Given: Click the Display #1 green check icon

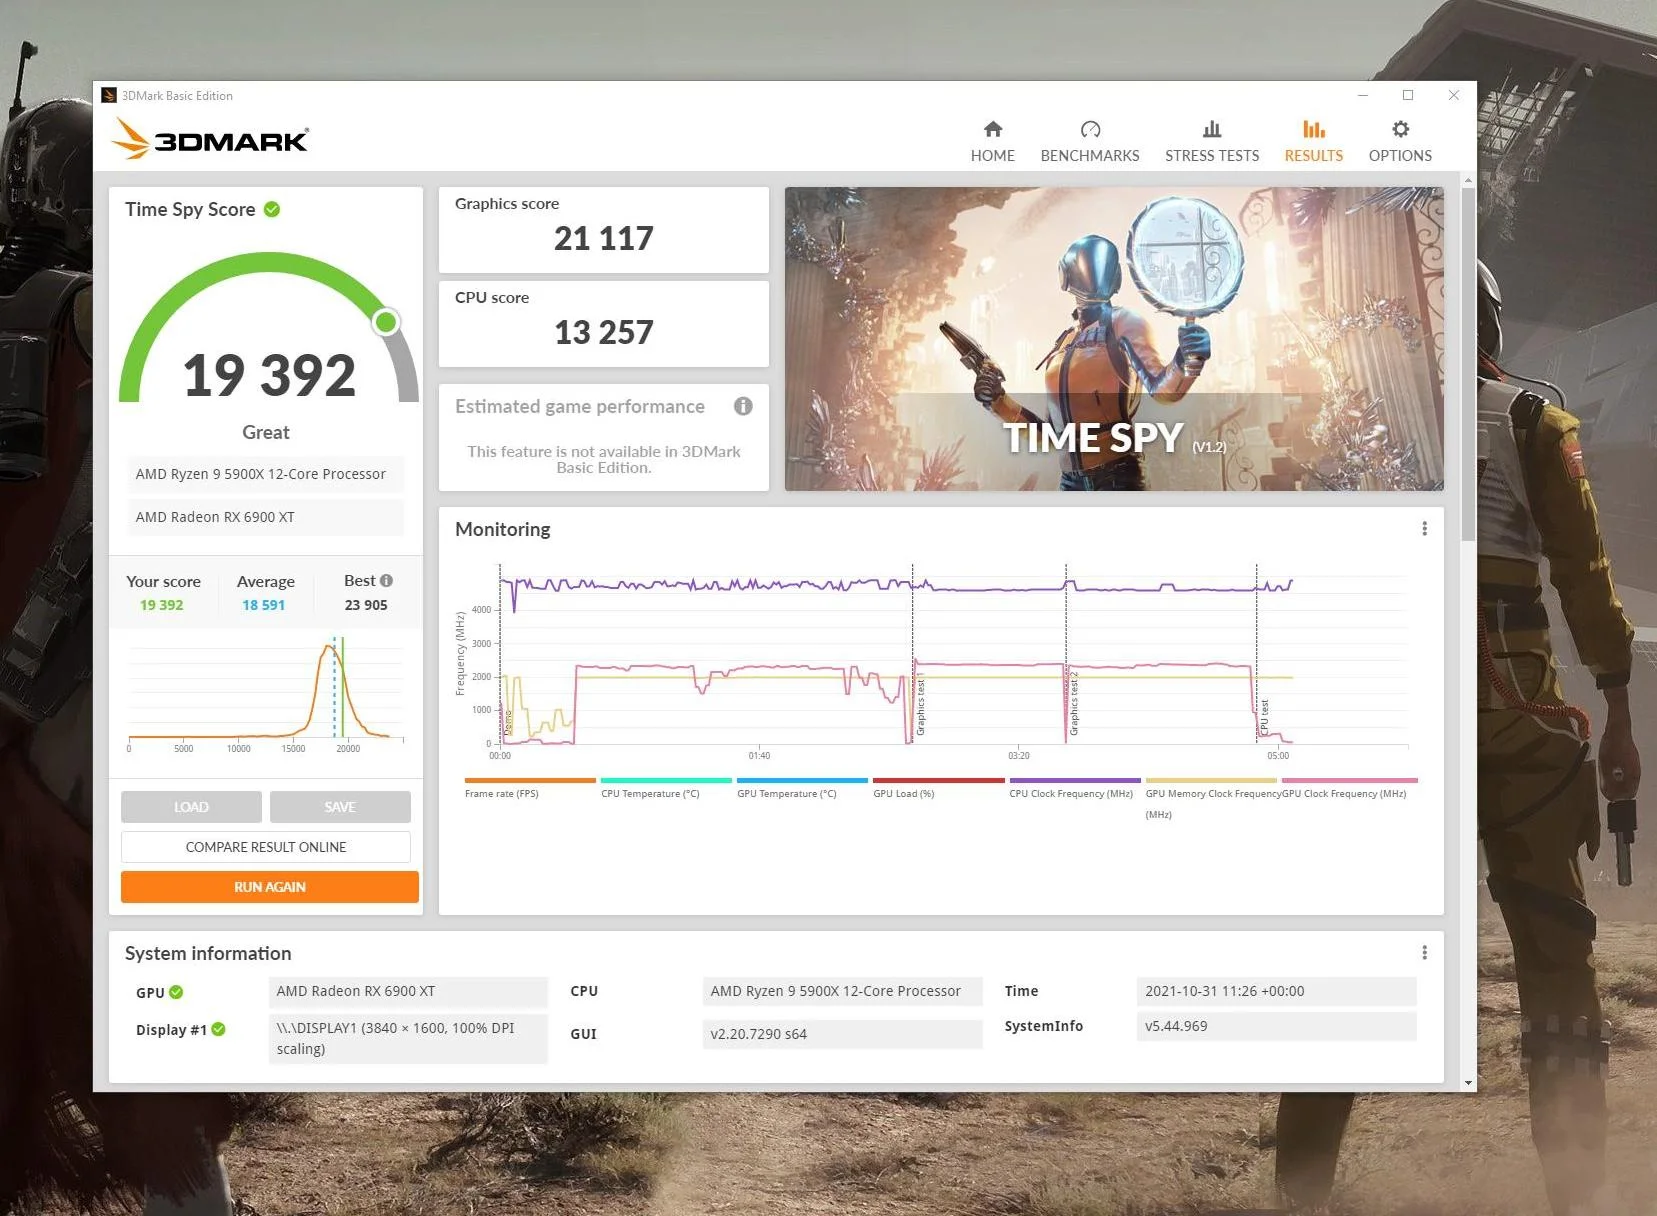Looking at the screenshot, I should (219, 1029).
